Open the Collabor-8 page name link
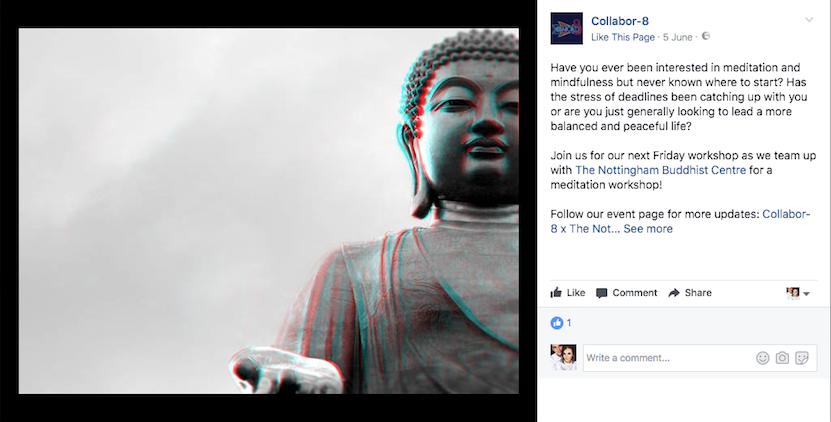 click(x=620, y=21)
